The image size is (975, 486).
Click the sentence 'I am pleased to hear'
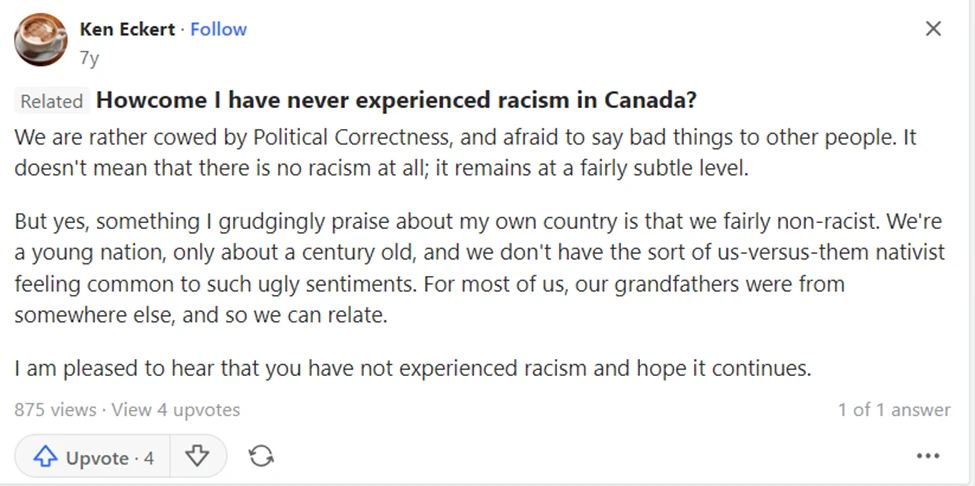(x=413, y=369)
